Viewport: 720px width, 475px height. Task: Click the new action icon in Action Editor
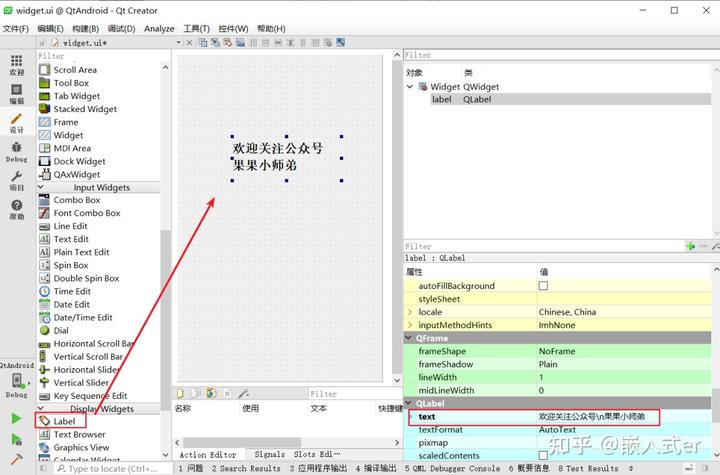180,394
